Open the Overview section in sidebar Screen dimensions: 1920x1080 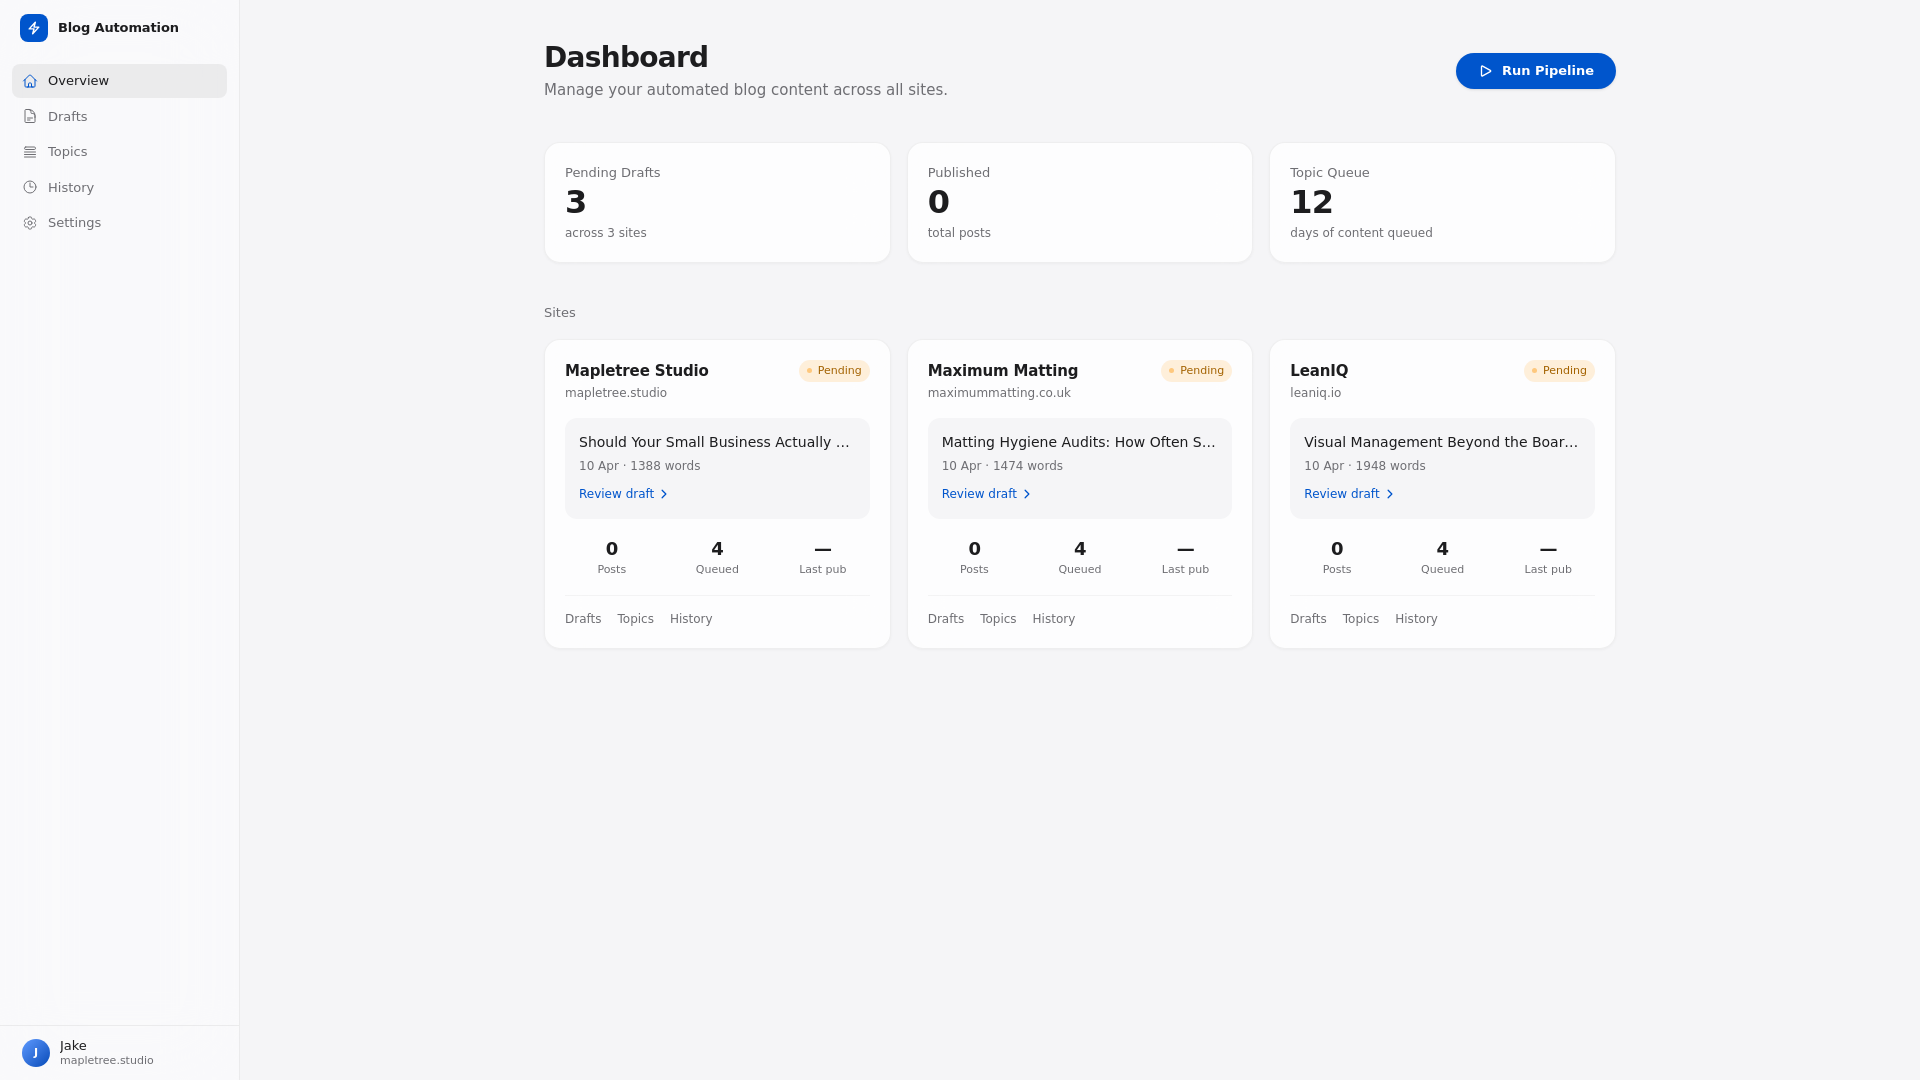pos(119,81)
